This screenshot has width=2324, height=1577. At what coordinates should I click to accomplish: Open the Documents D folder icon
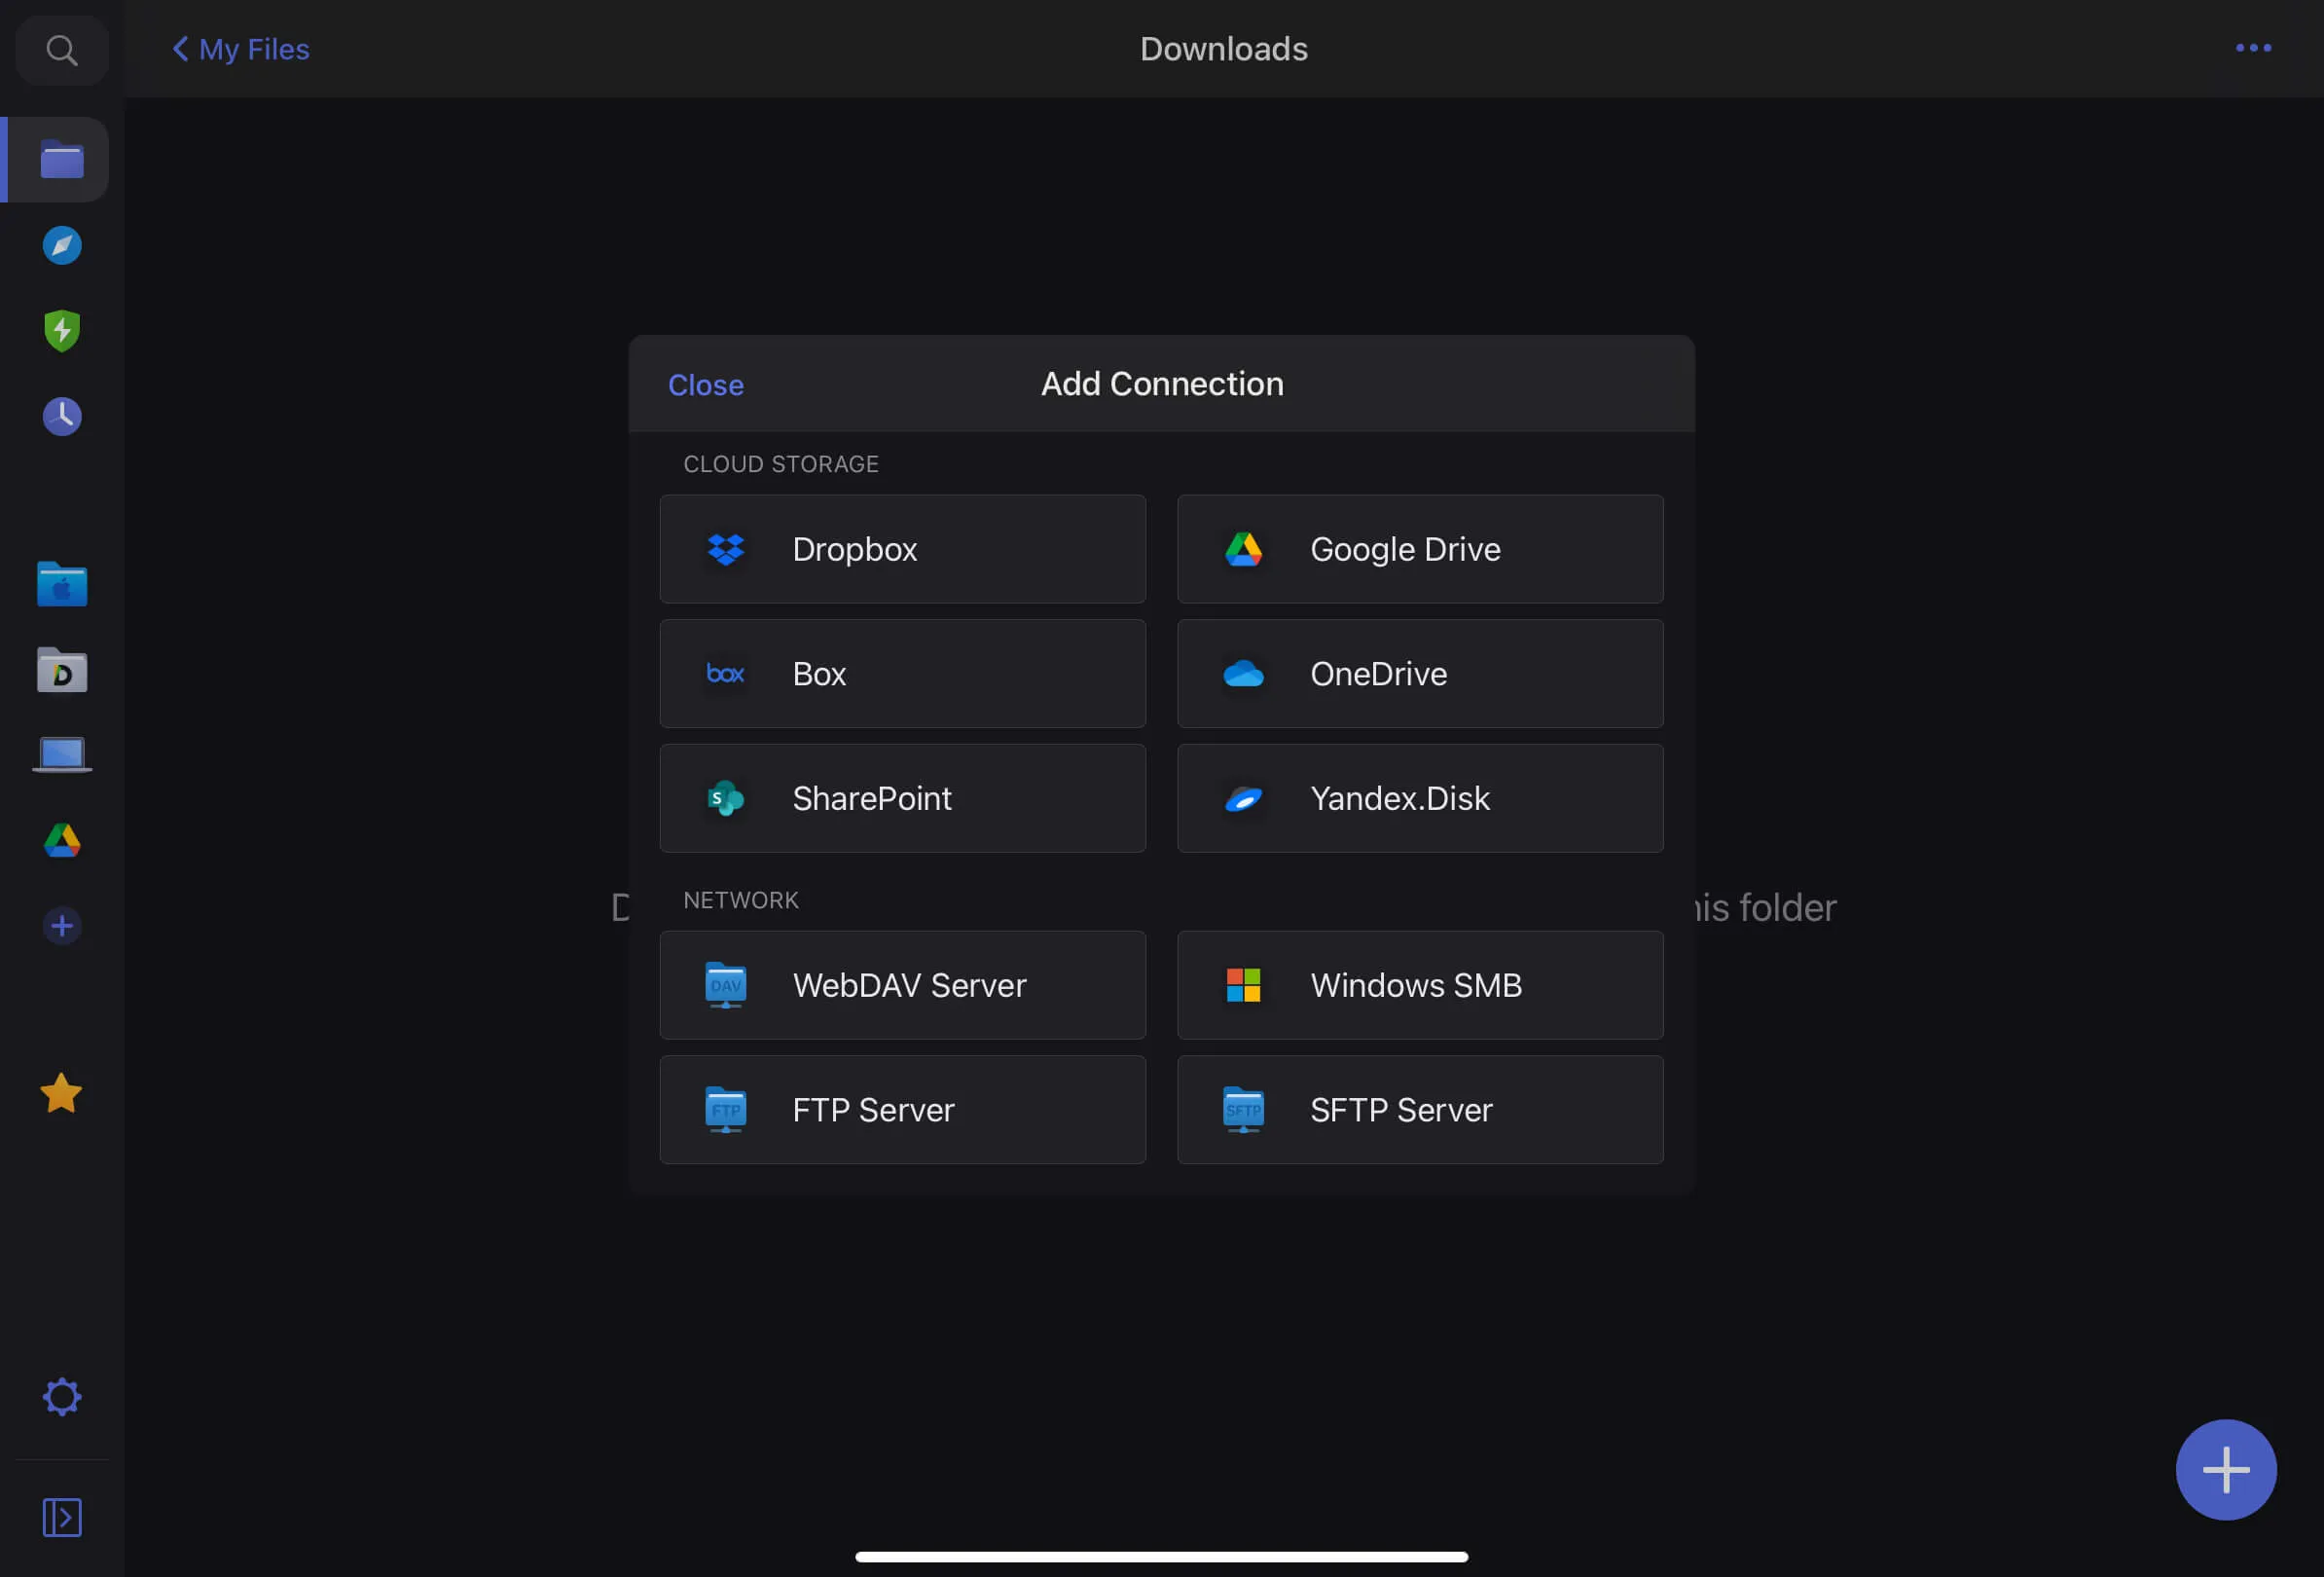point(61,669)
